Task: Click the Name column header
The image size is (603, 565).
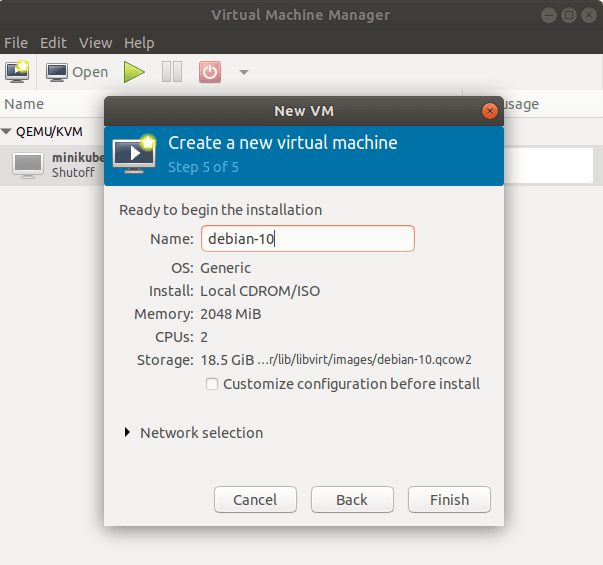Action: click(24, 104)
